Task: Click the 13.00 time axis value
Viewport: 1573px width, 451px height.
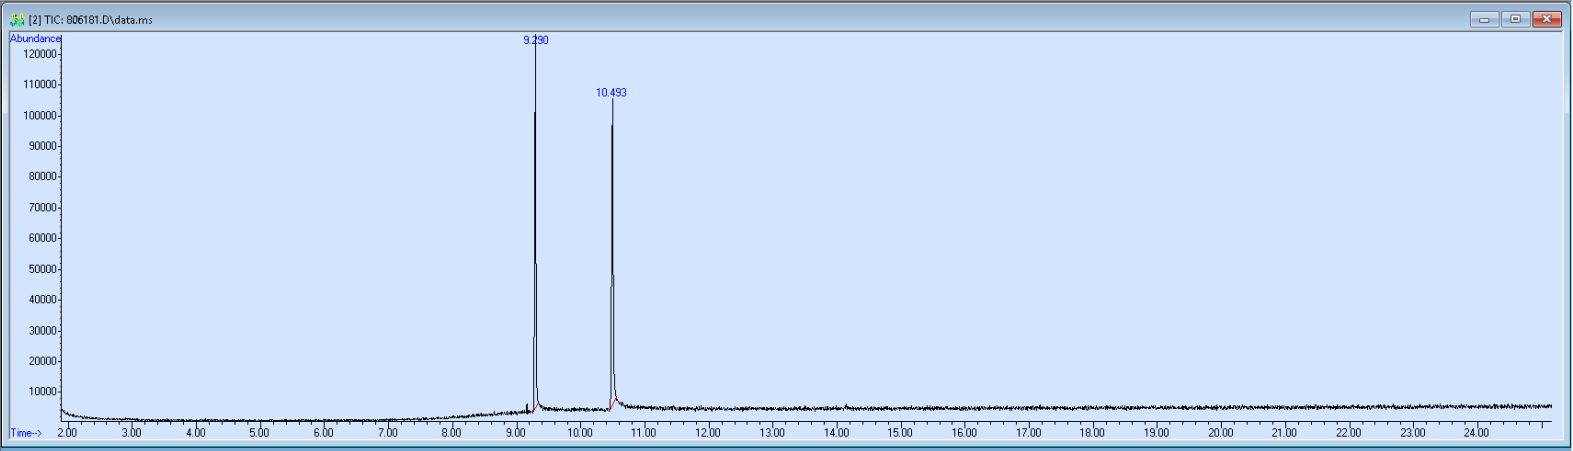Action: pos(772,433)
